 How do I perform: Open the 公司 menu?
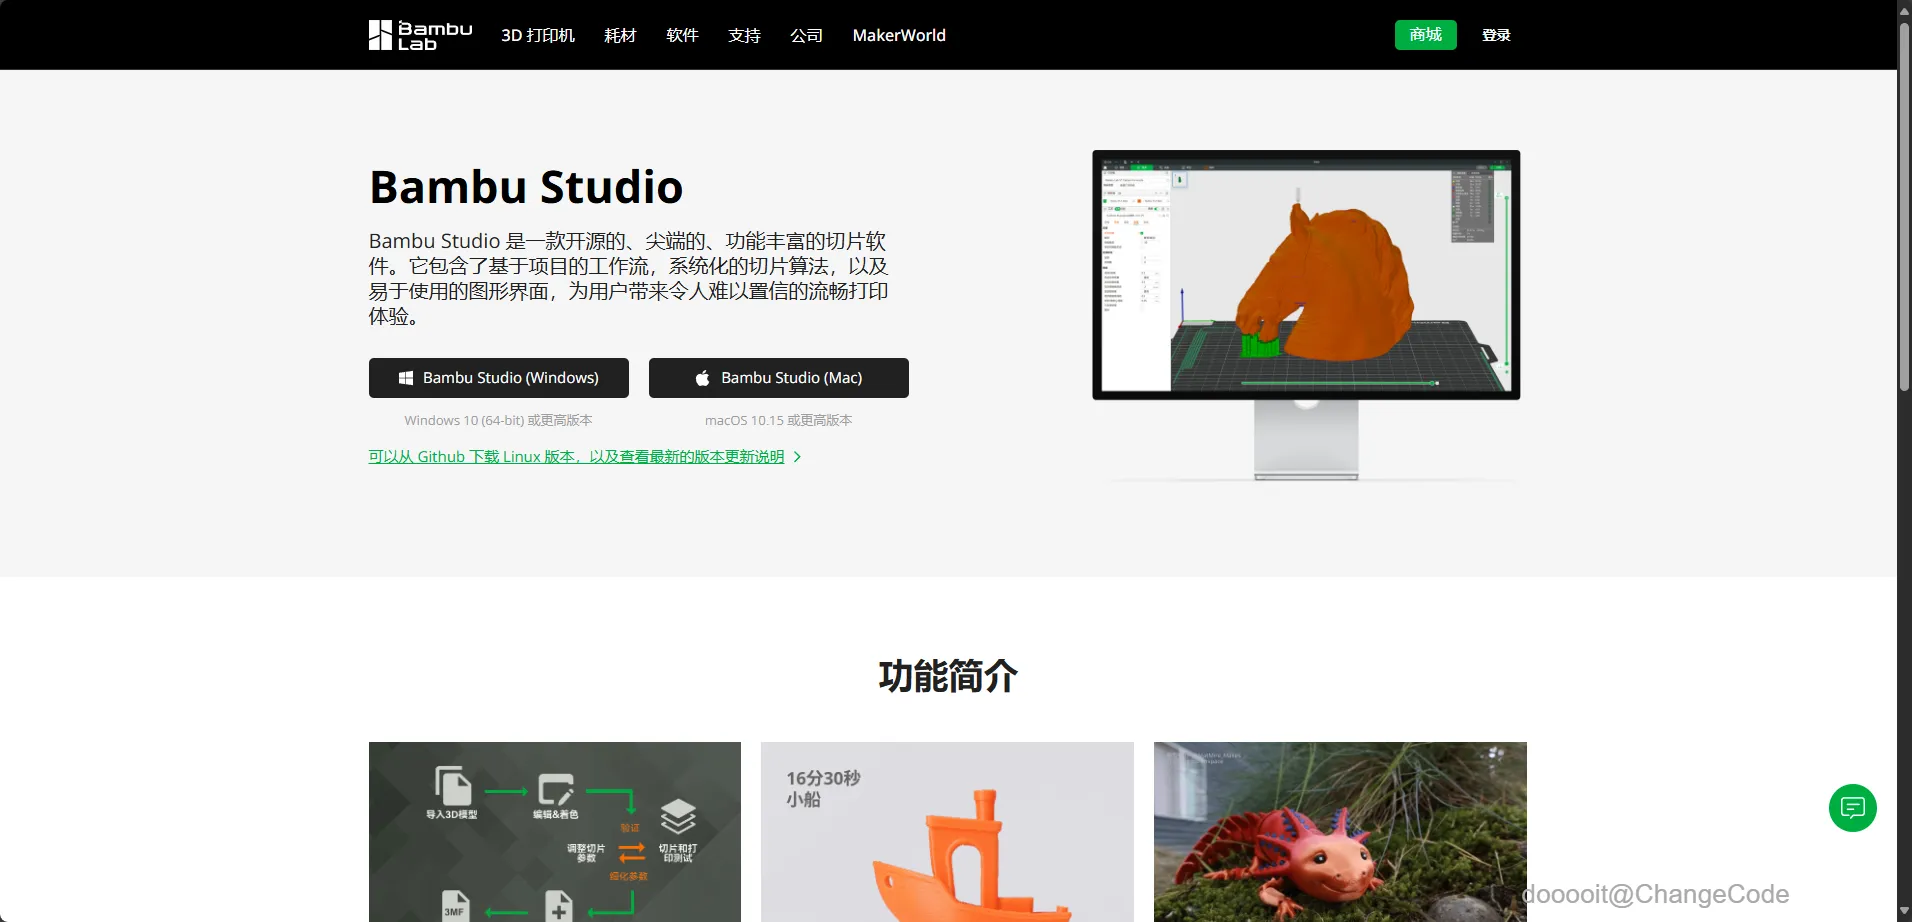[x=806, y=35]
